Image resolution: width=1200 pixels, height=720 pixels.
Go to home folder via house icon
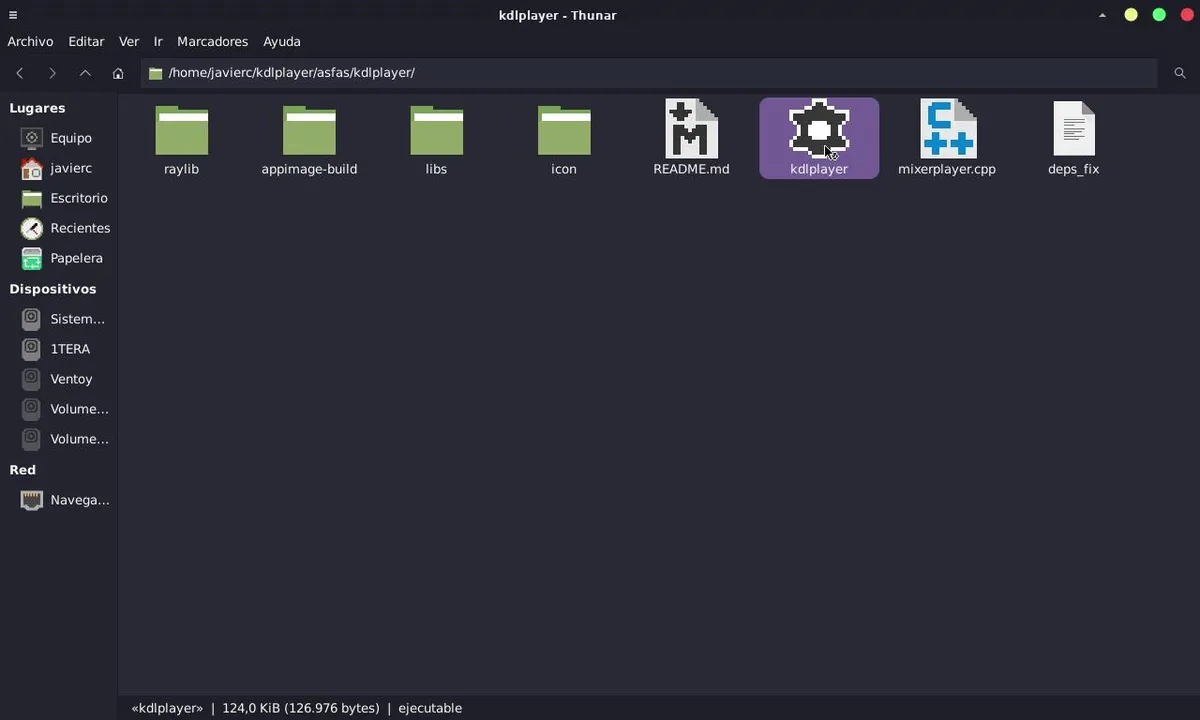click(x=118, y=73)
